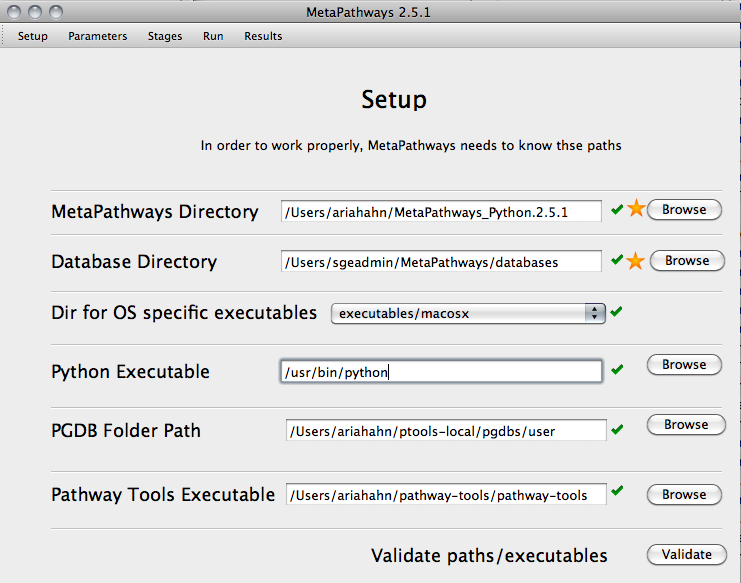Click the 'Validate paths/executables' text
The height and width of the screenshot is (583, 741).
click(489, 556)
